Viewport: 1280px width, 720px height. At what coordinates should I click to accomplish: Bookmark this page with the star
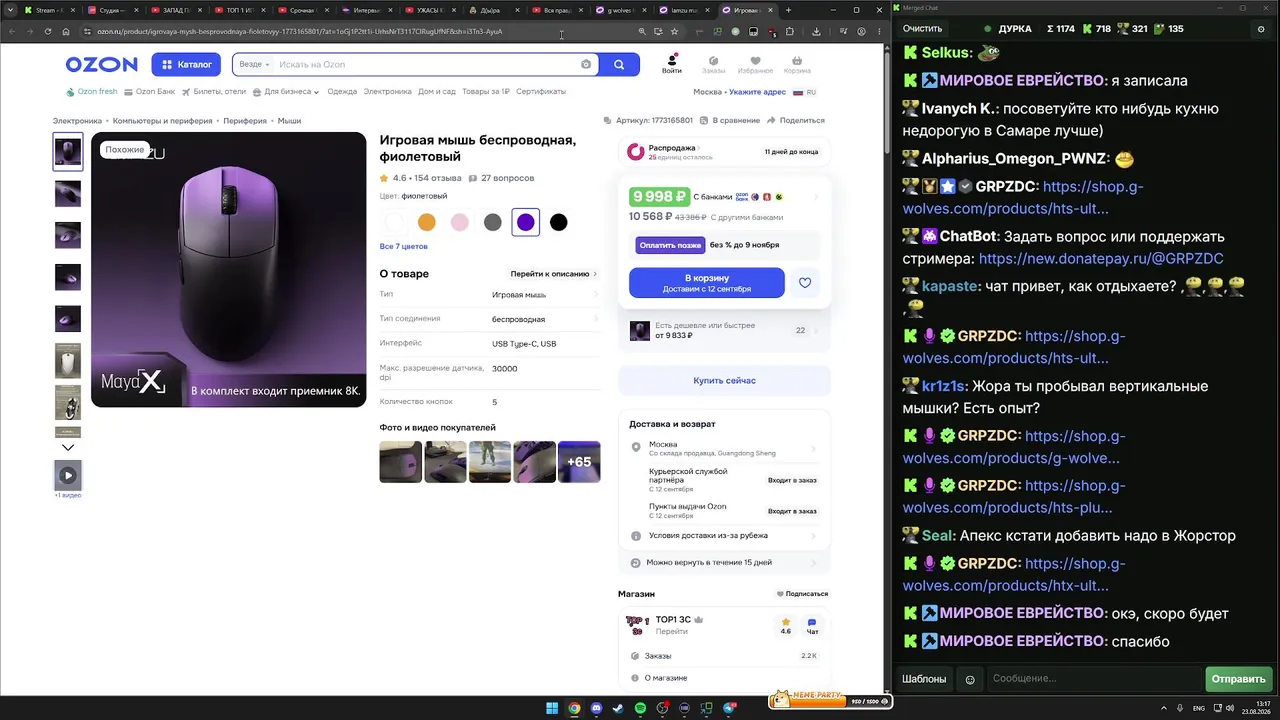coord(675,31)
